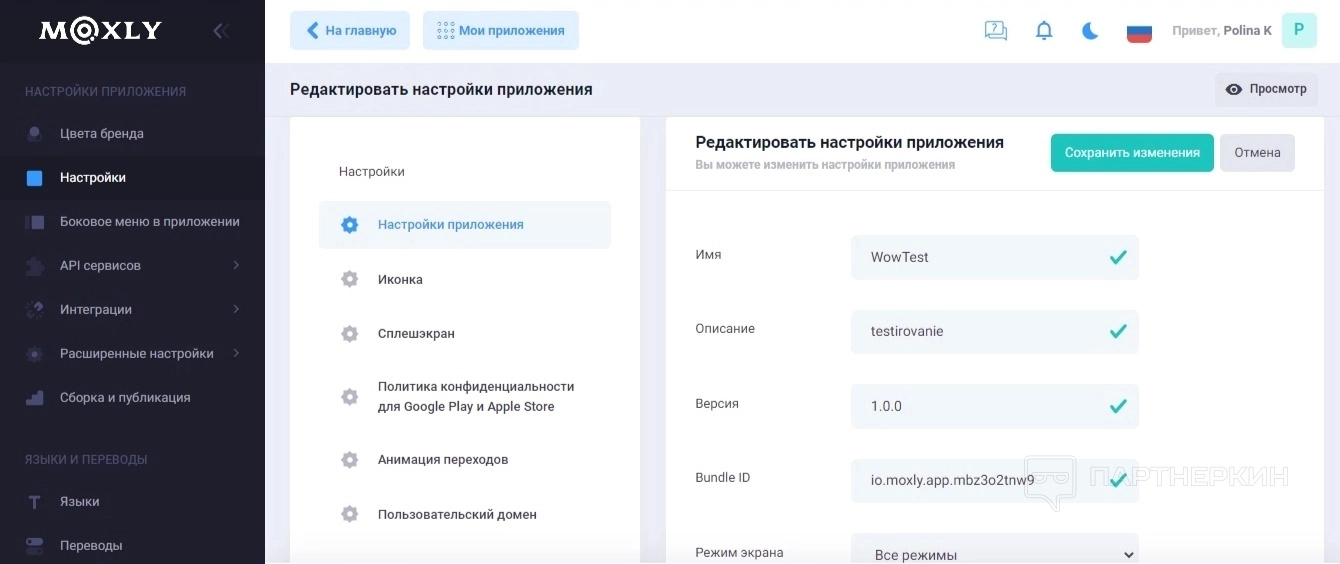Click НАСТРОЙКИ ПРИЛОЖЕНИЯ sidebar heading
Viewport: 1340px width, 564px height.
pyautogui.click(x=106, y=91)
